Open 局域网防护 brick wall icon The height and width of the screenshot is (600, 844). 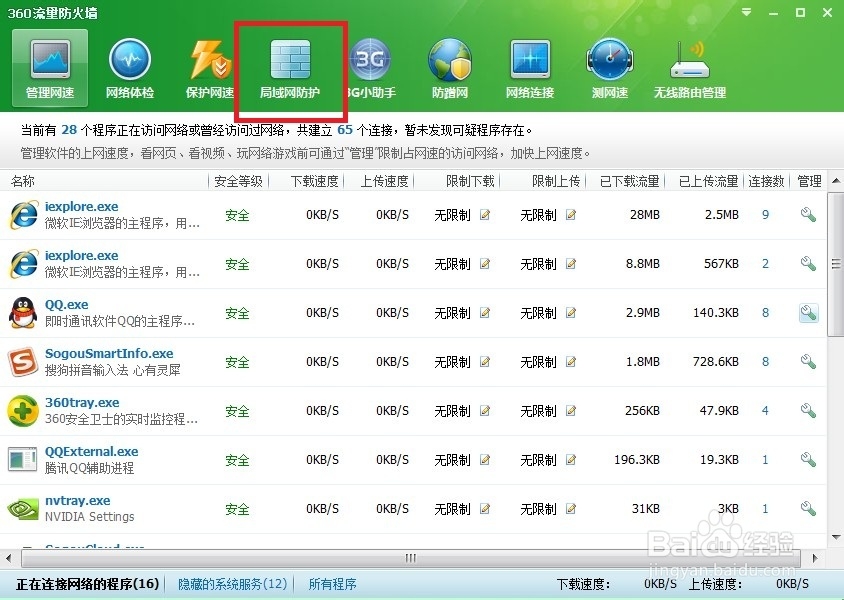click(x=290, y=69)
